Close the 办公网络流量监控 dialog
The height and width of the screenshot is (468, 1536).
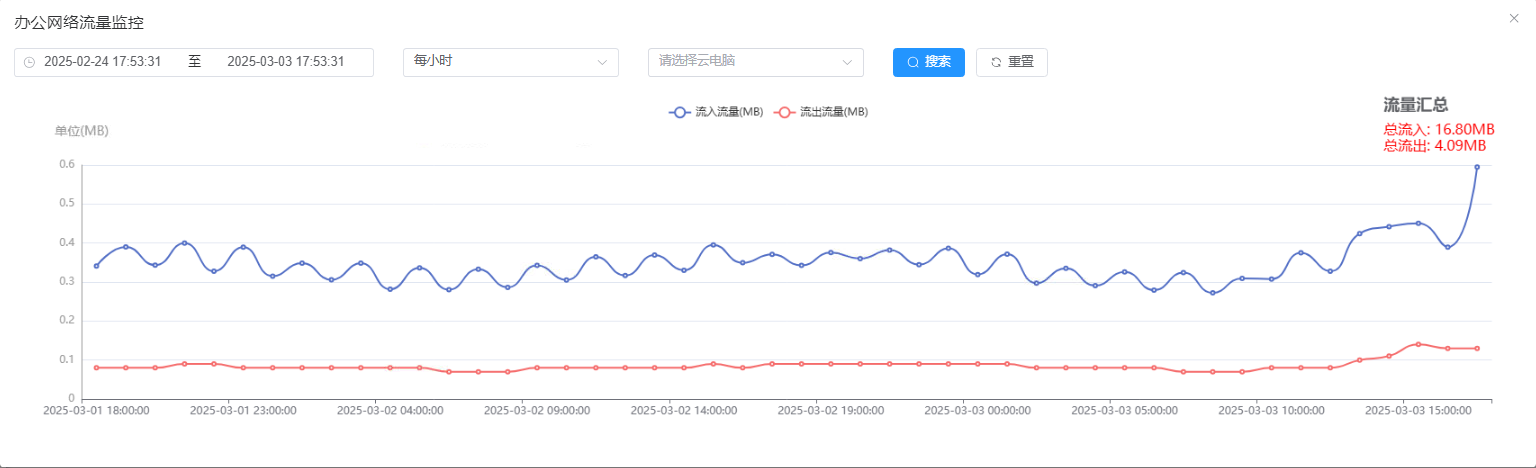tap(1513, 18)
